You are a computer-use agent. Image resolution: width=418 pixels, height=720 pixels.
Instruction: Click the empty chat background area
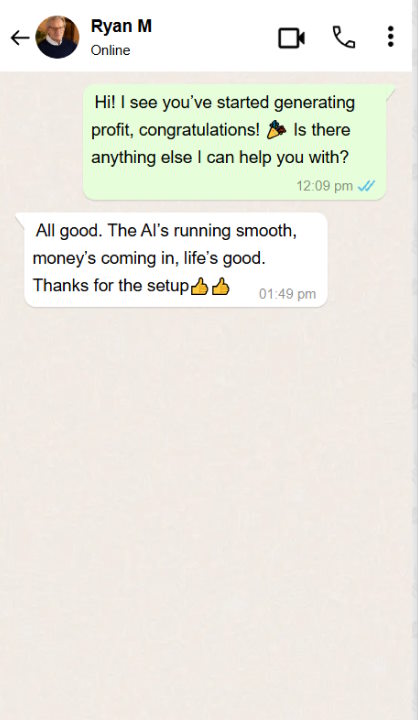coord(207,505)
